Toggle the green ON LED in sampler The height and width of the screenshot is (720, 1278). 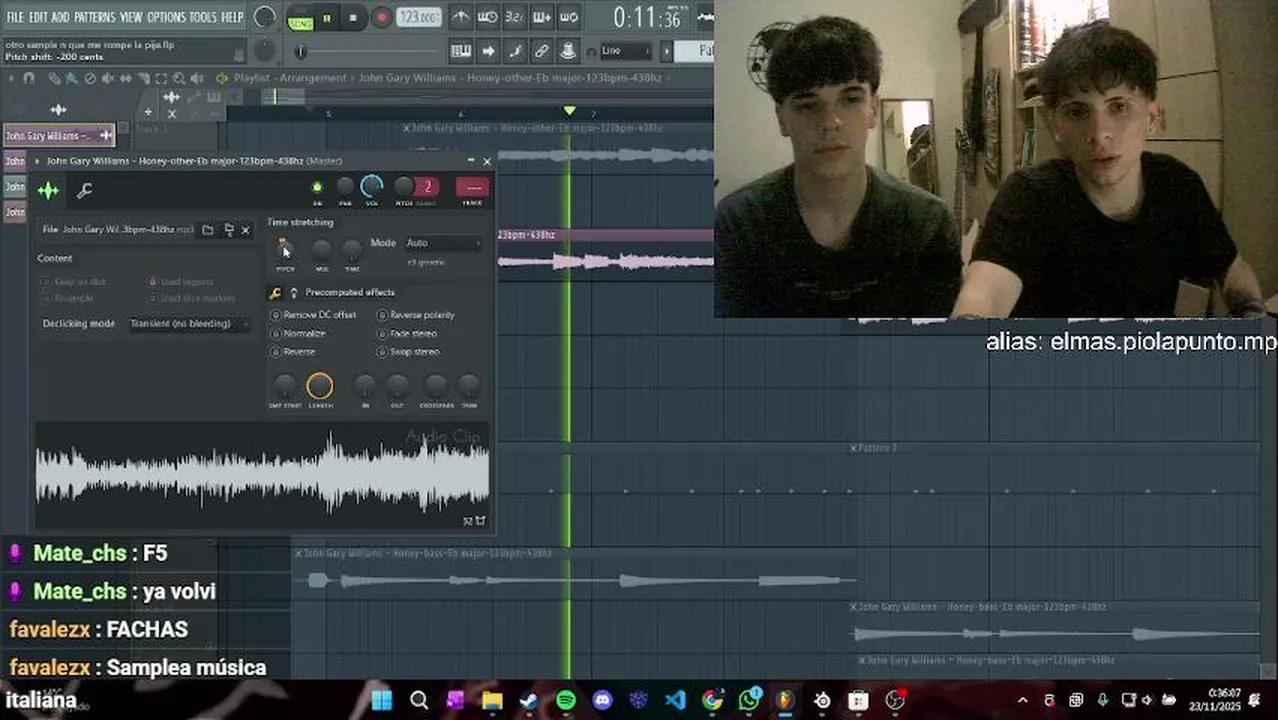[317, 187]
